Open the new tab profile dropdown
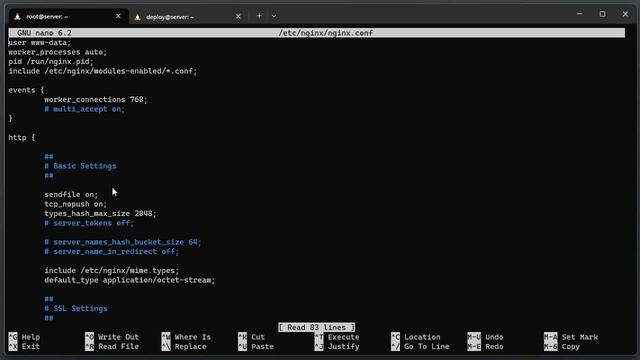The height and width of the screenshot is (360, 640). 274,16
